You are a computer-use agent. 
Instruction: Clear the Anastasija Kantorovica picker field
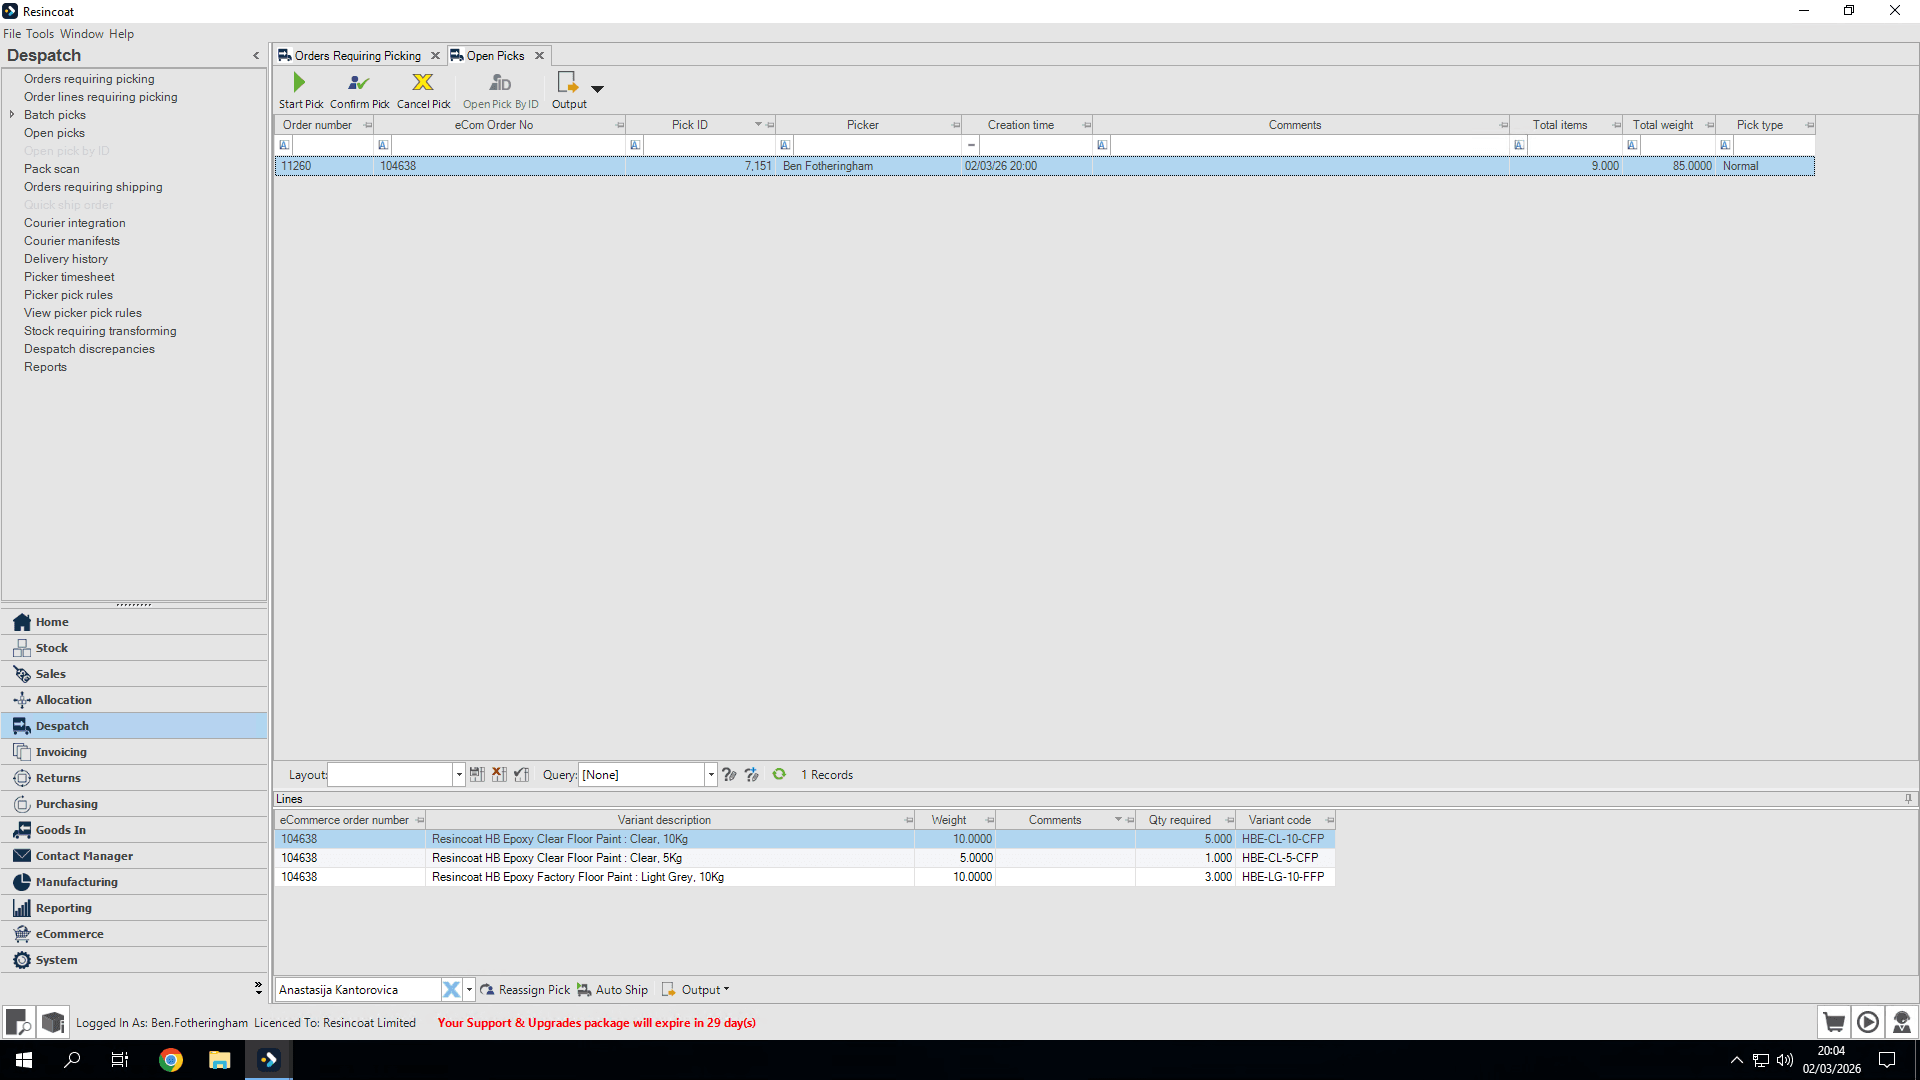pos(451,990)
